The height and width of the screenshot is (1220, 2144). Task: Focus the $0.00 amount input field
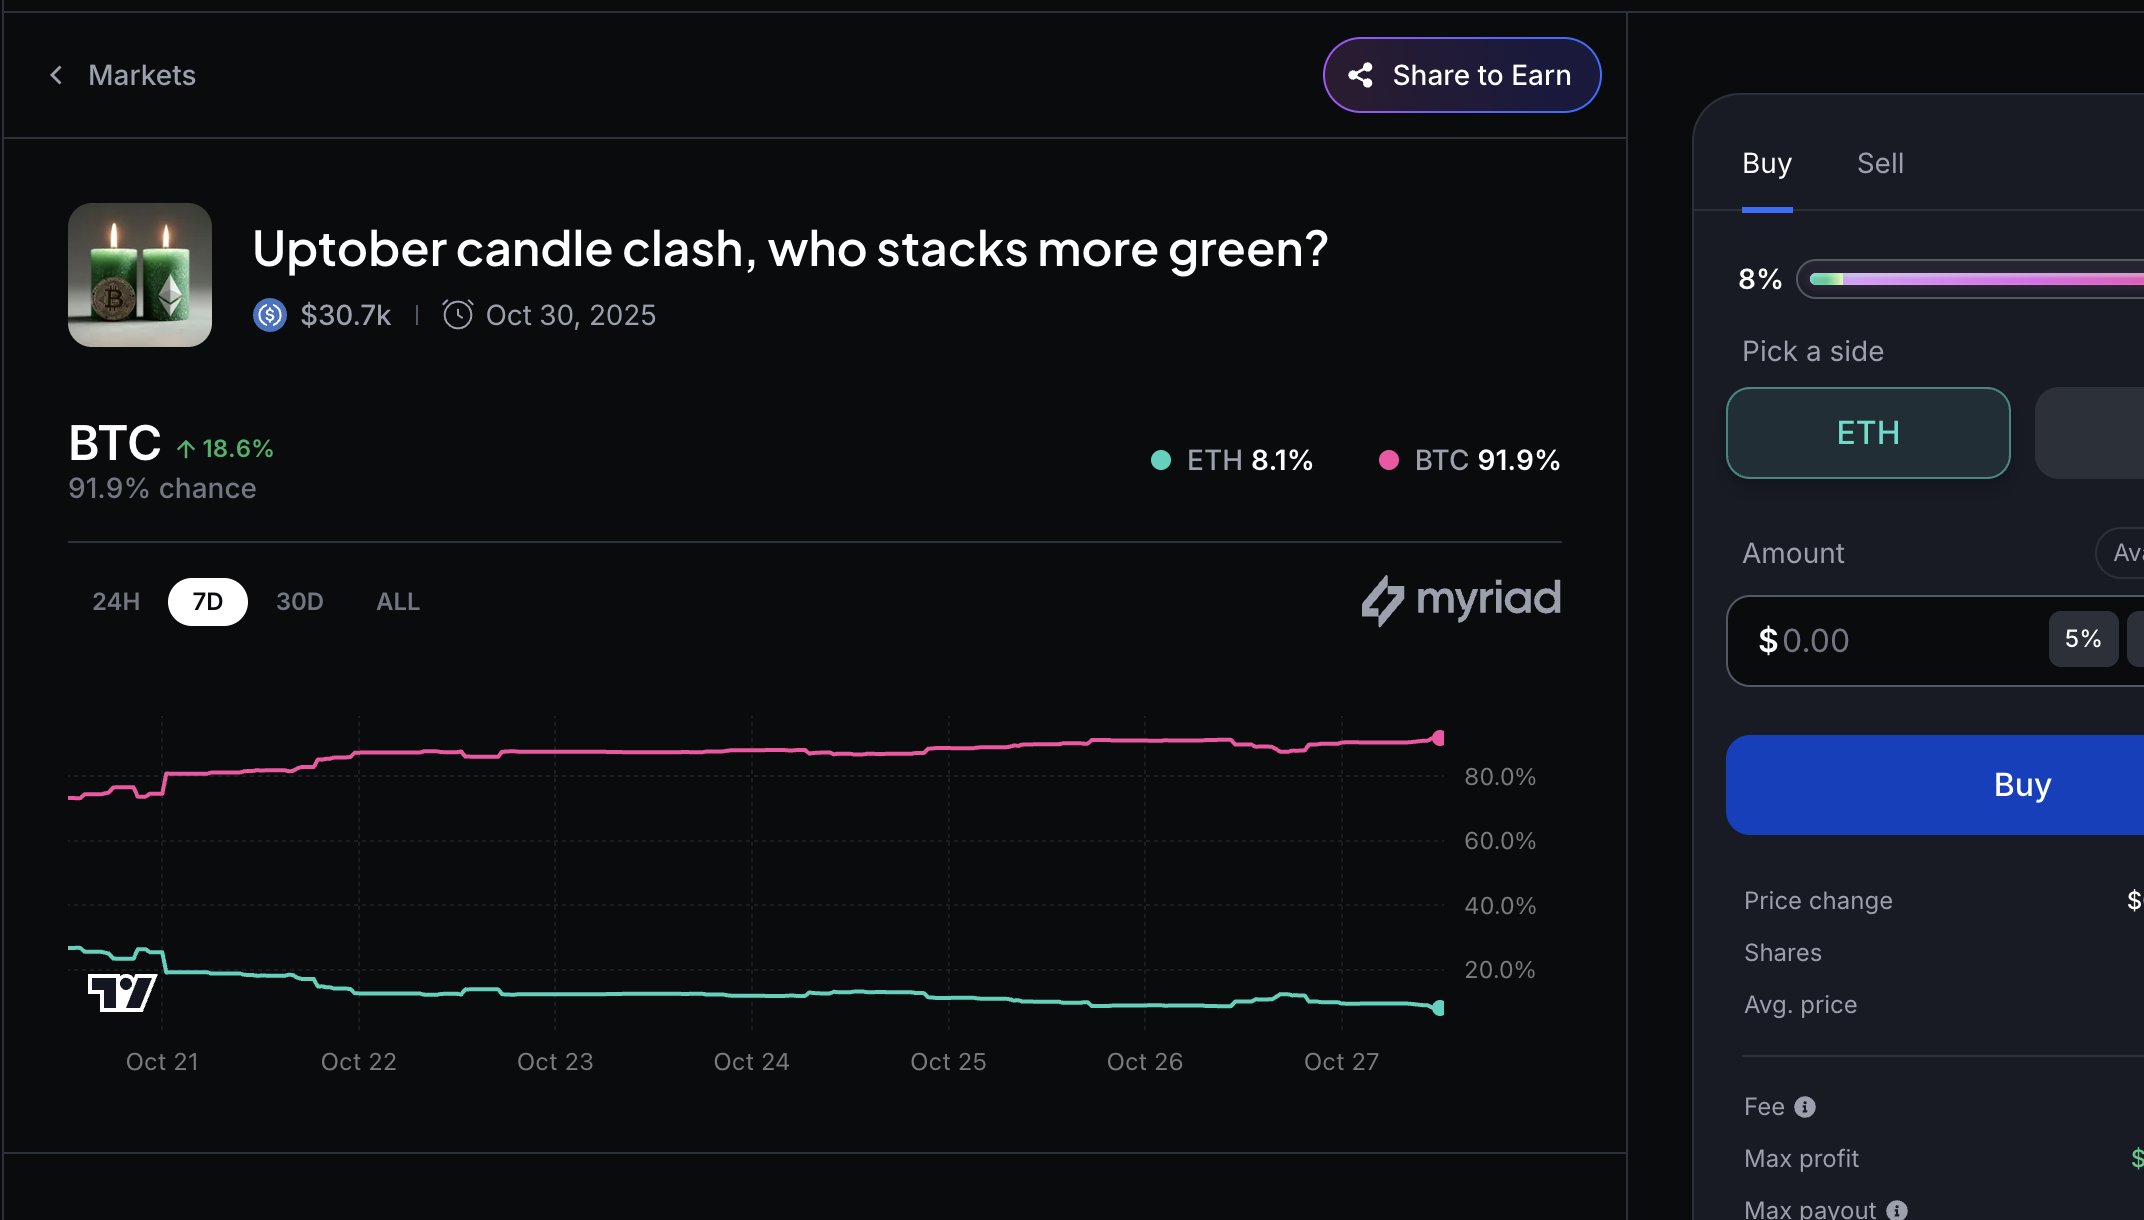click(x=1890, y=641)
